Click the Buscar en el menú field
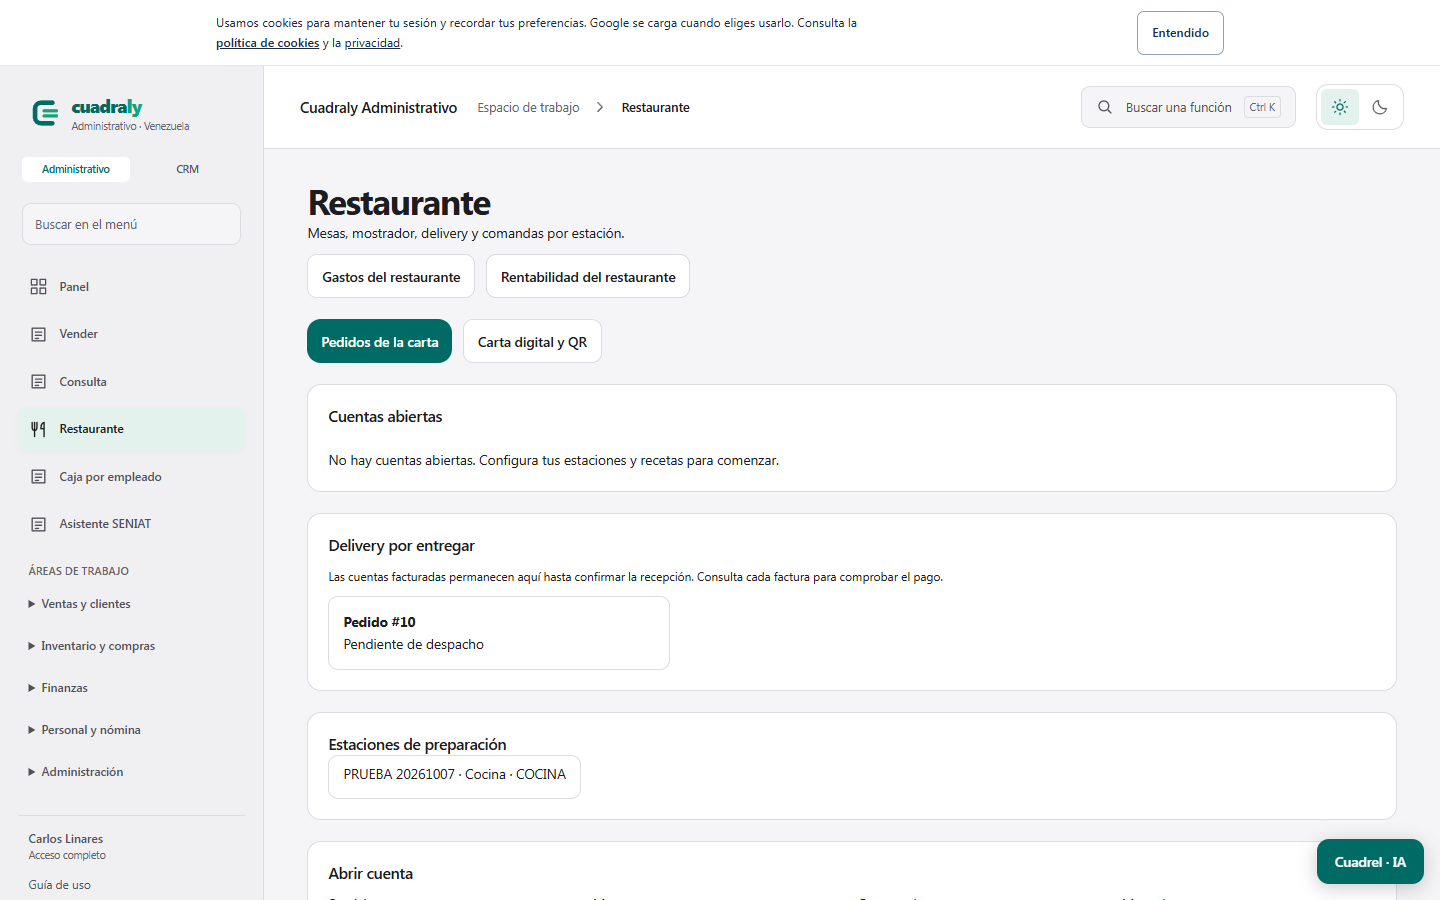1440x900 pixels. tap(131, 224)
